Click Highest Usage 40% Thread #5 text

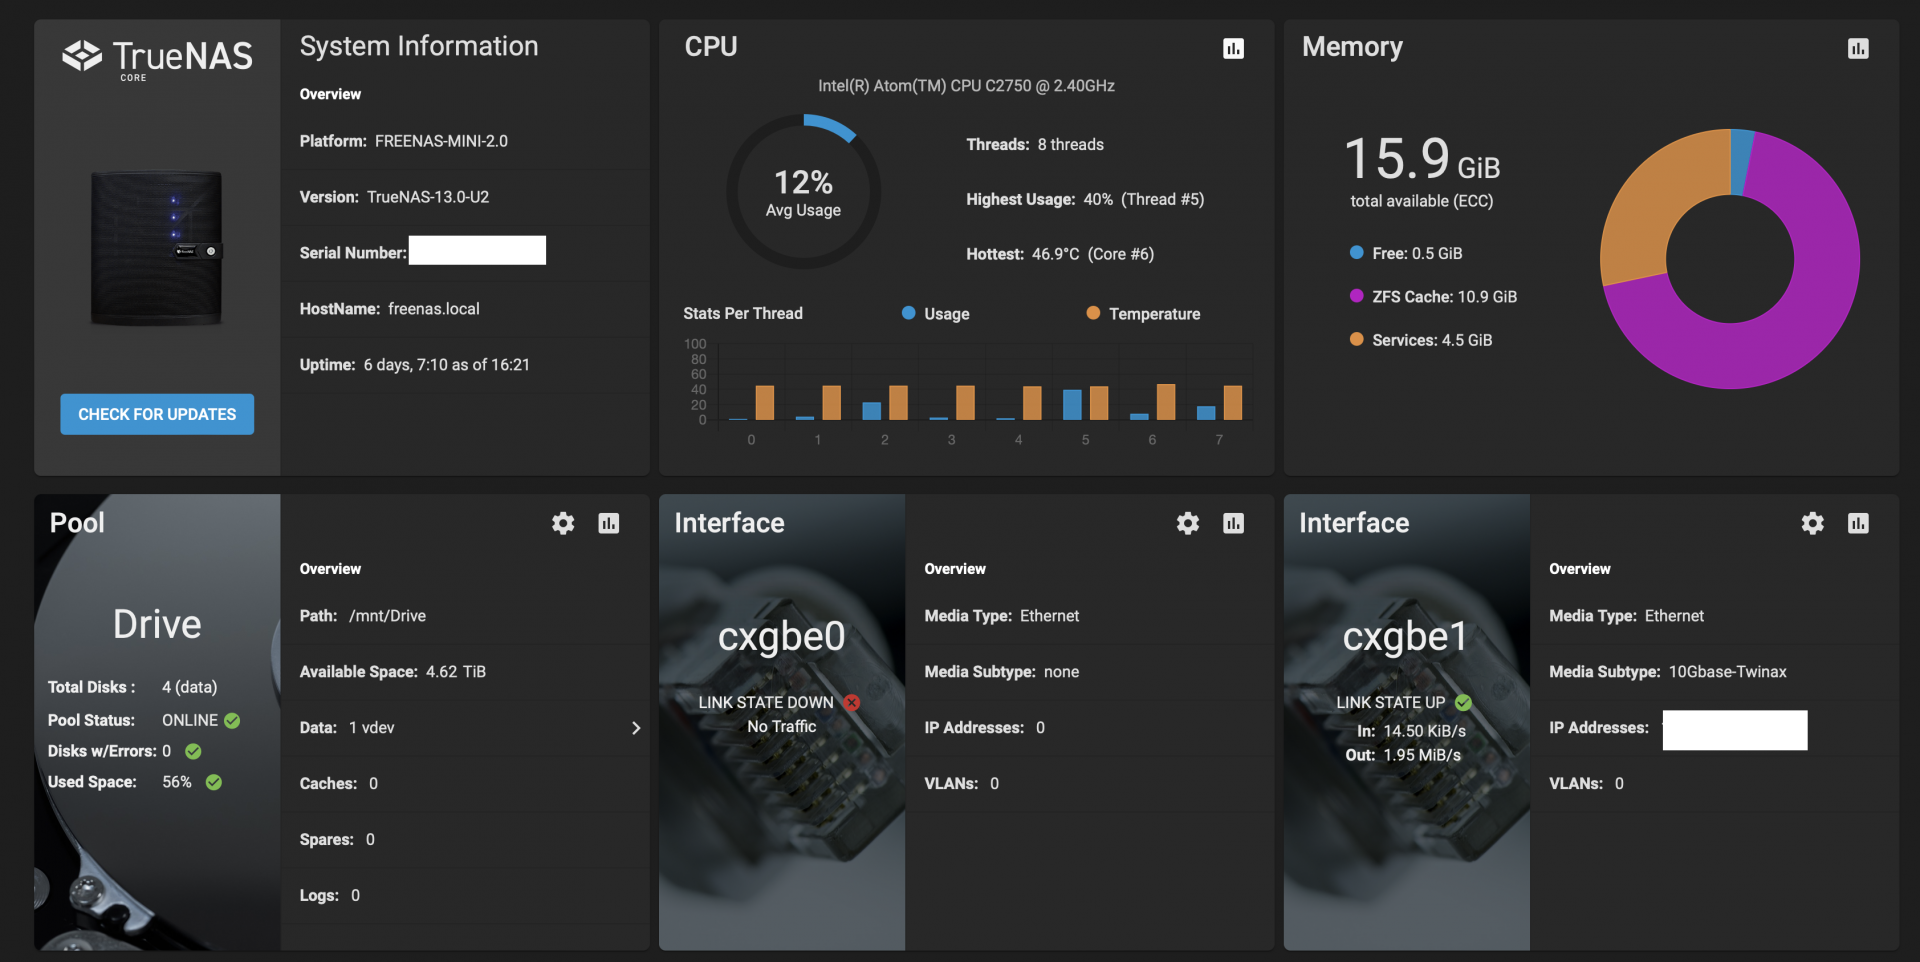tap(1085, 199)
